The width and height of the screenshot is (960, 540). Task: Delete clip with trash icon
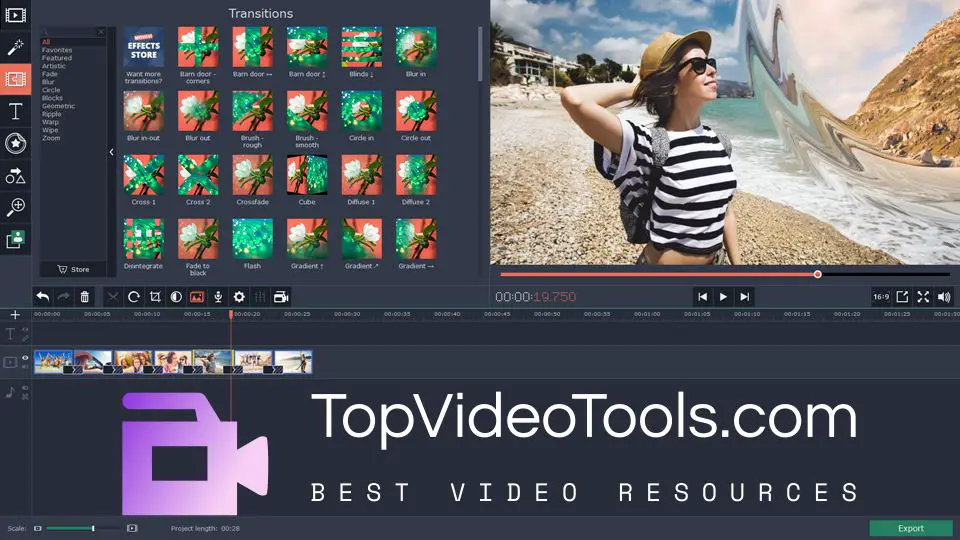click(84, 297)
